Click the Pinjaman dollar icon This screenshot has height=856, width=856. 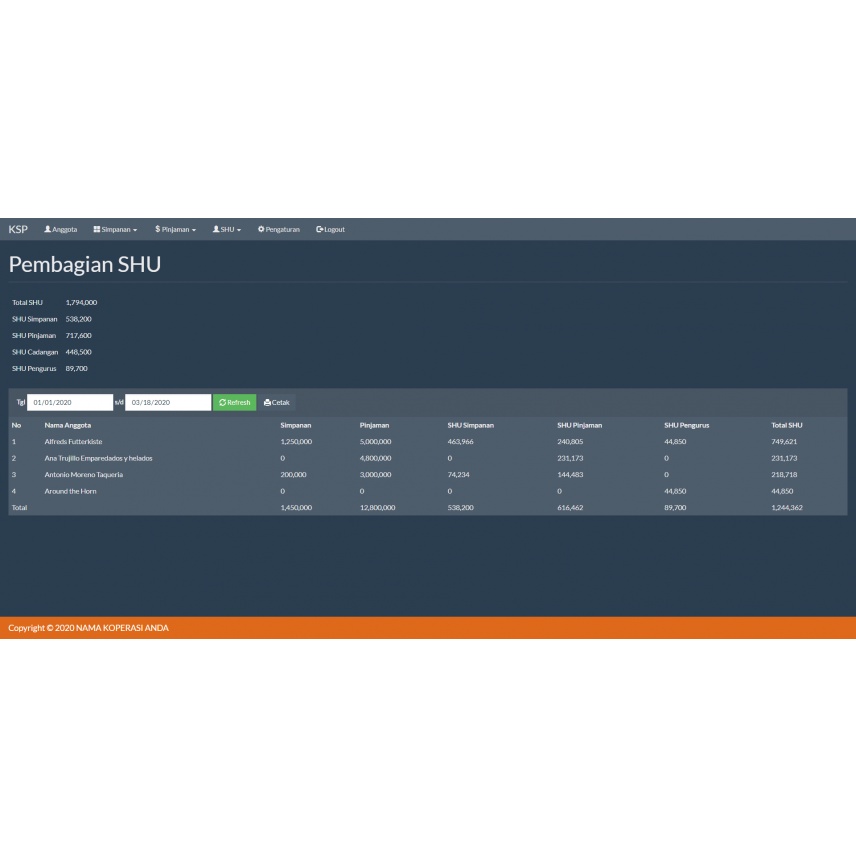(x=157, y=229)
